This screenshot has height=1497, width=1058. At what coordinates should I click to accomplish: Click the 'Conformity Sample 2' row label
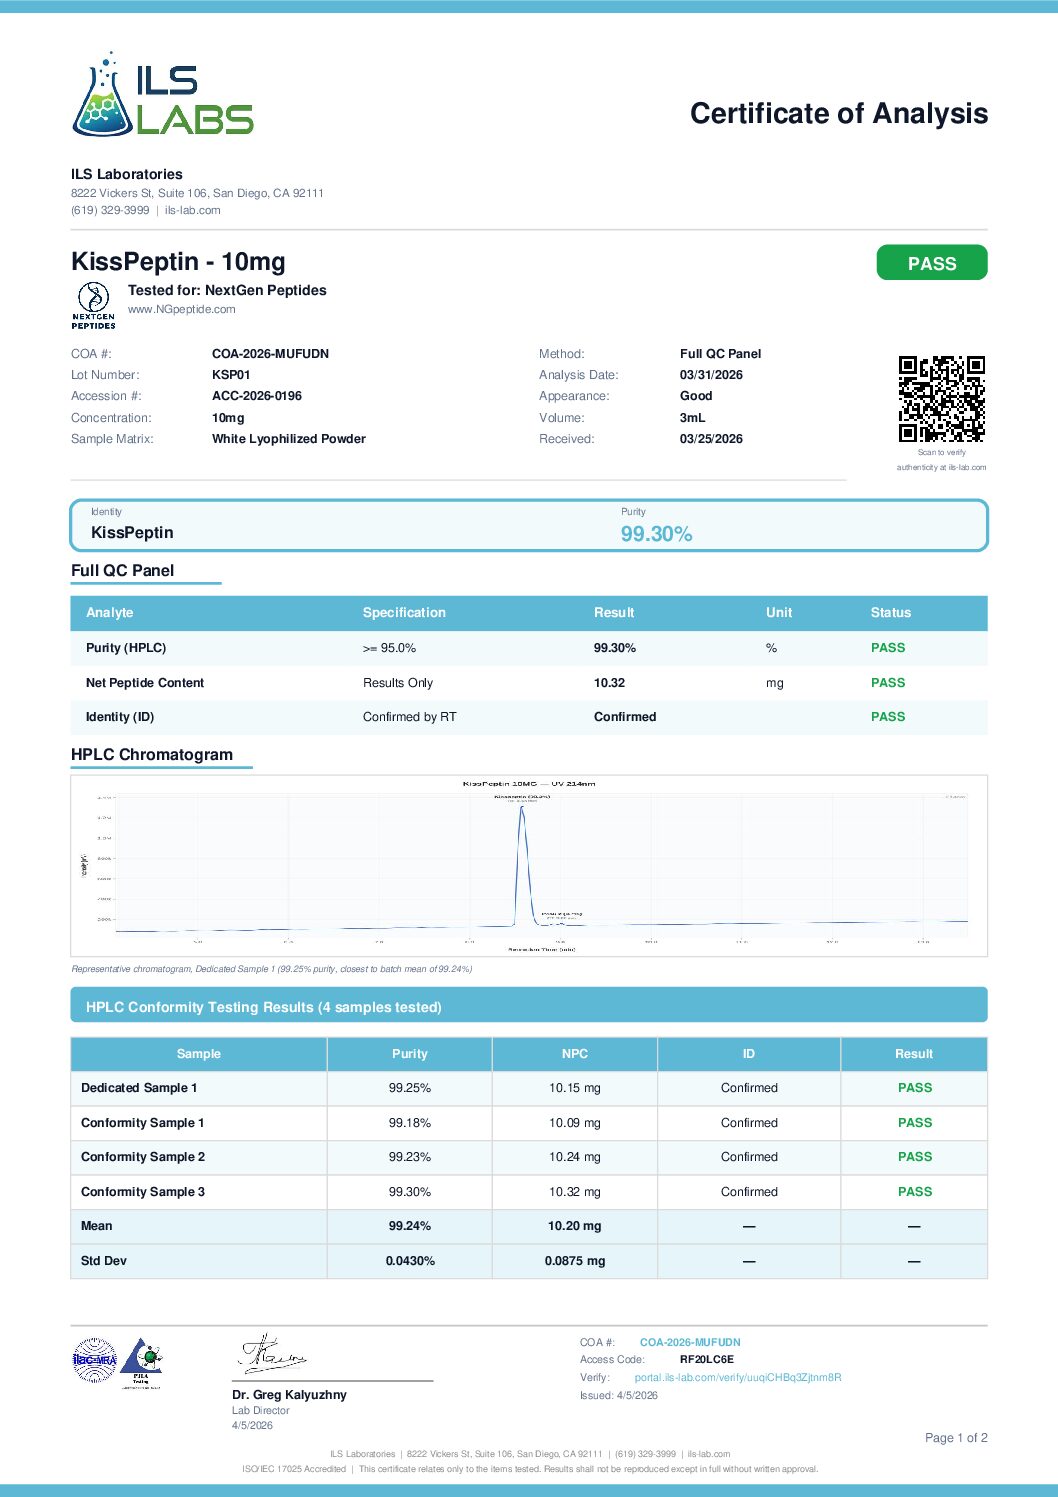pos(143,1157)
